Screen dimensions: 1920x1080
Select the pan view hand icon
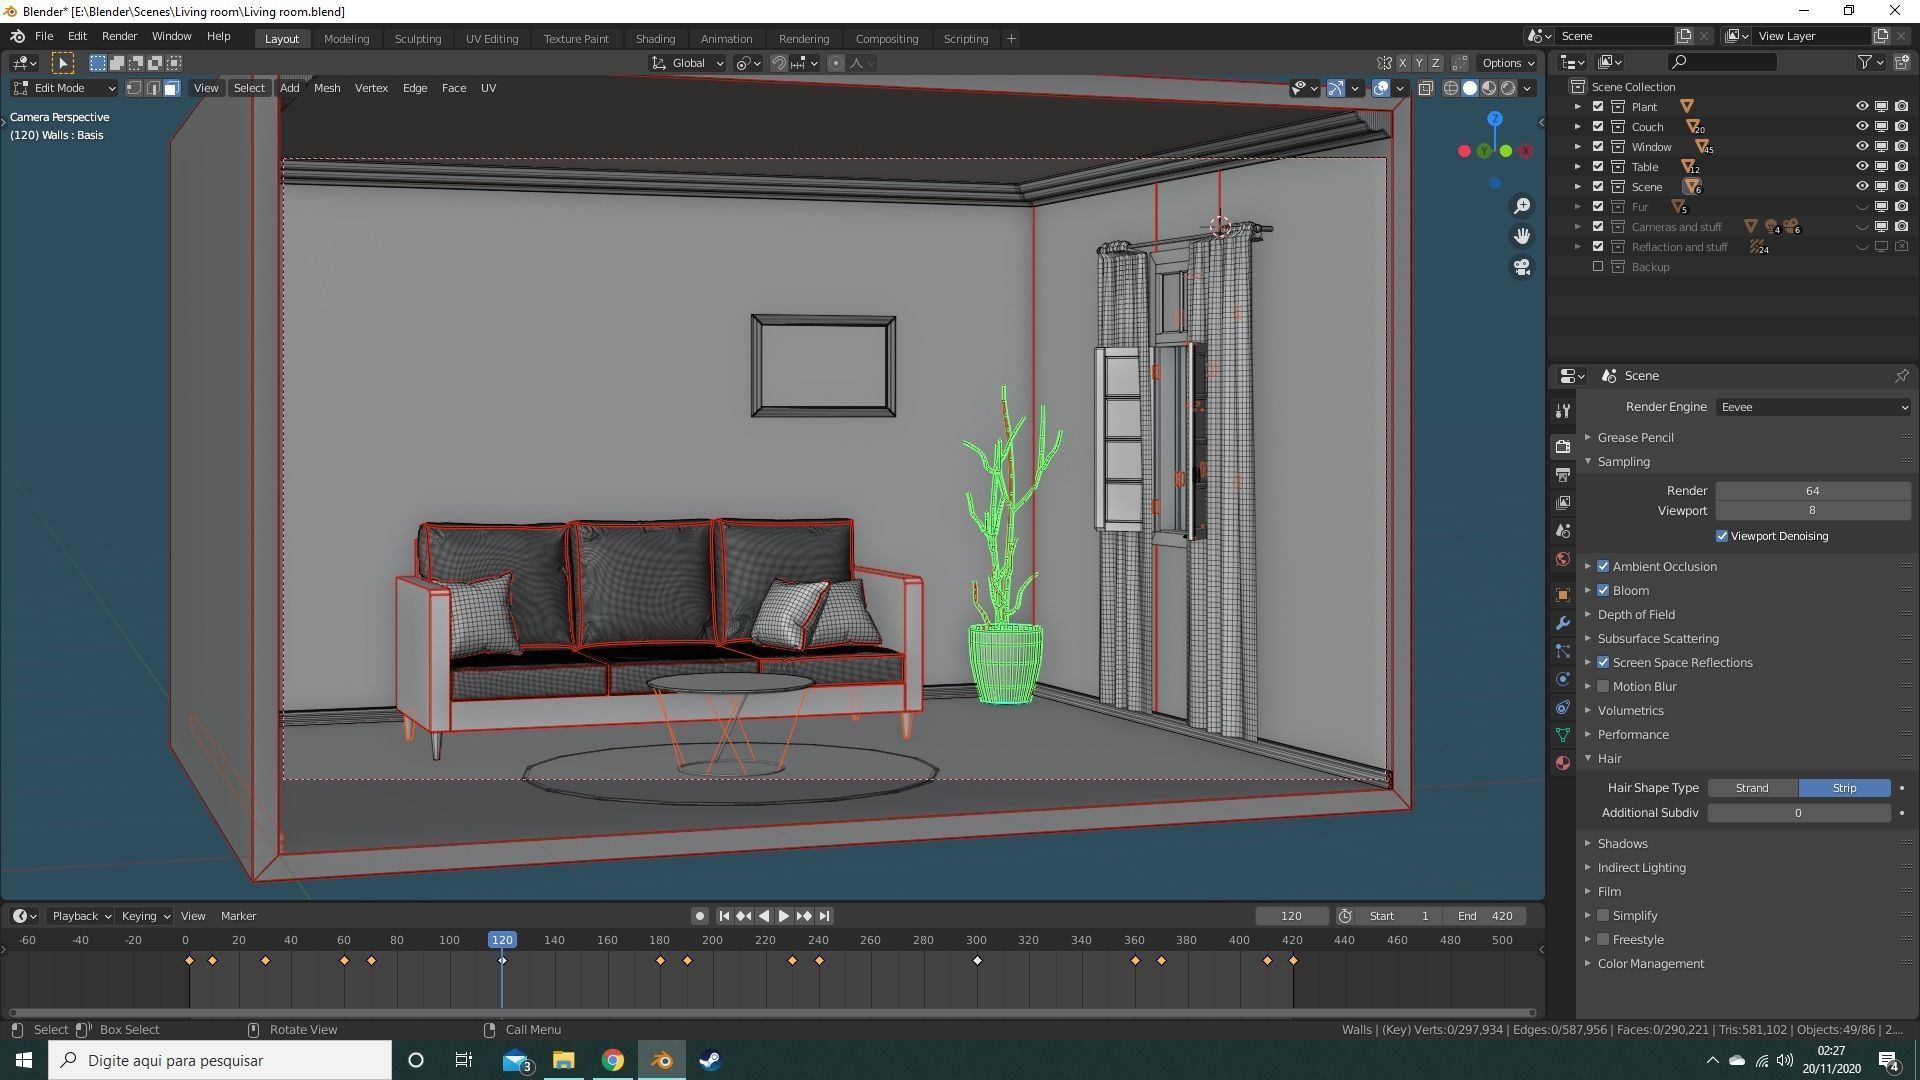pyautogui.click(x=1521, y=236)
